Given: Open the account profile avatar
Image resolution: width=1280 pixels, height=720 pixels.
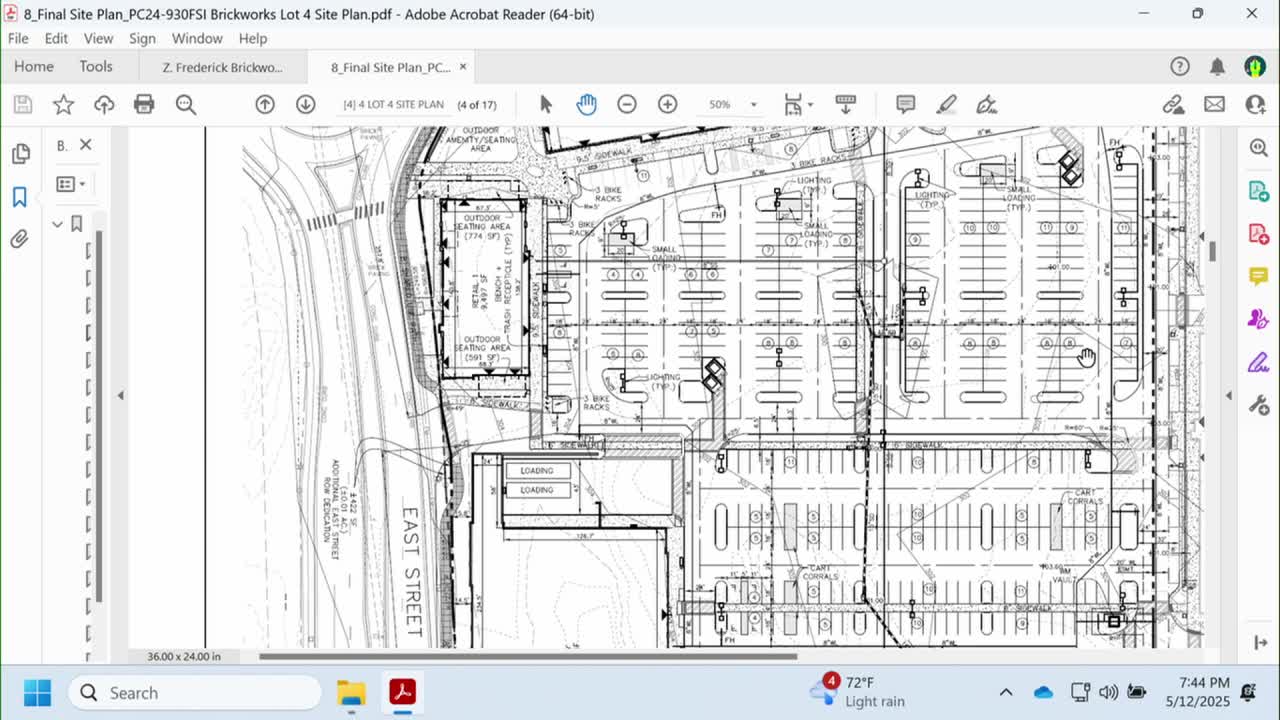Looking at the screenshot, I should click(1255, 67).
